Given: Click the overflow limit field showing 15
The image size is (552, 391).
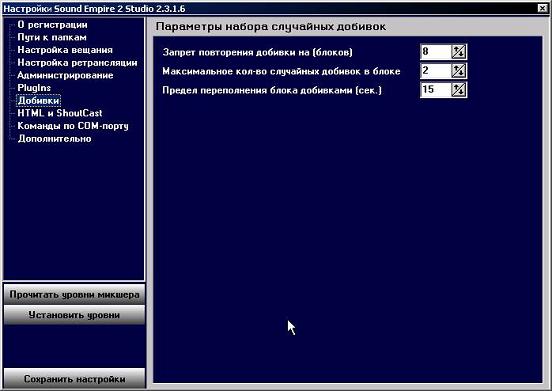Looking at the screenshot, I should (436, 90).
